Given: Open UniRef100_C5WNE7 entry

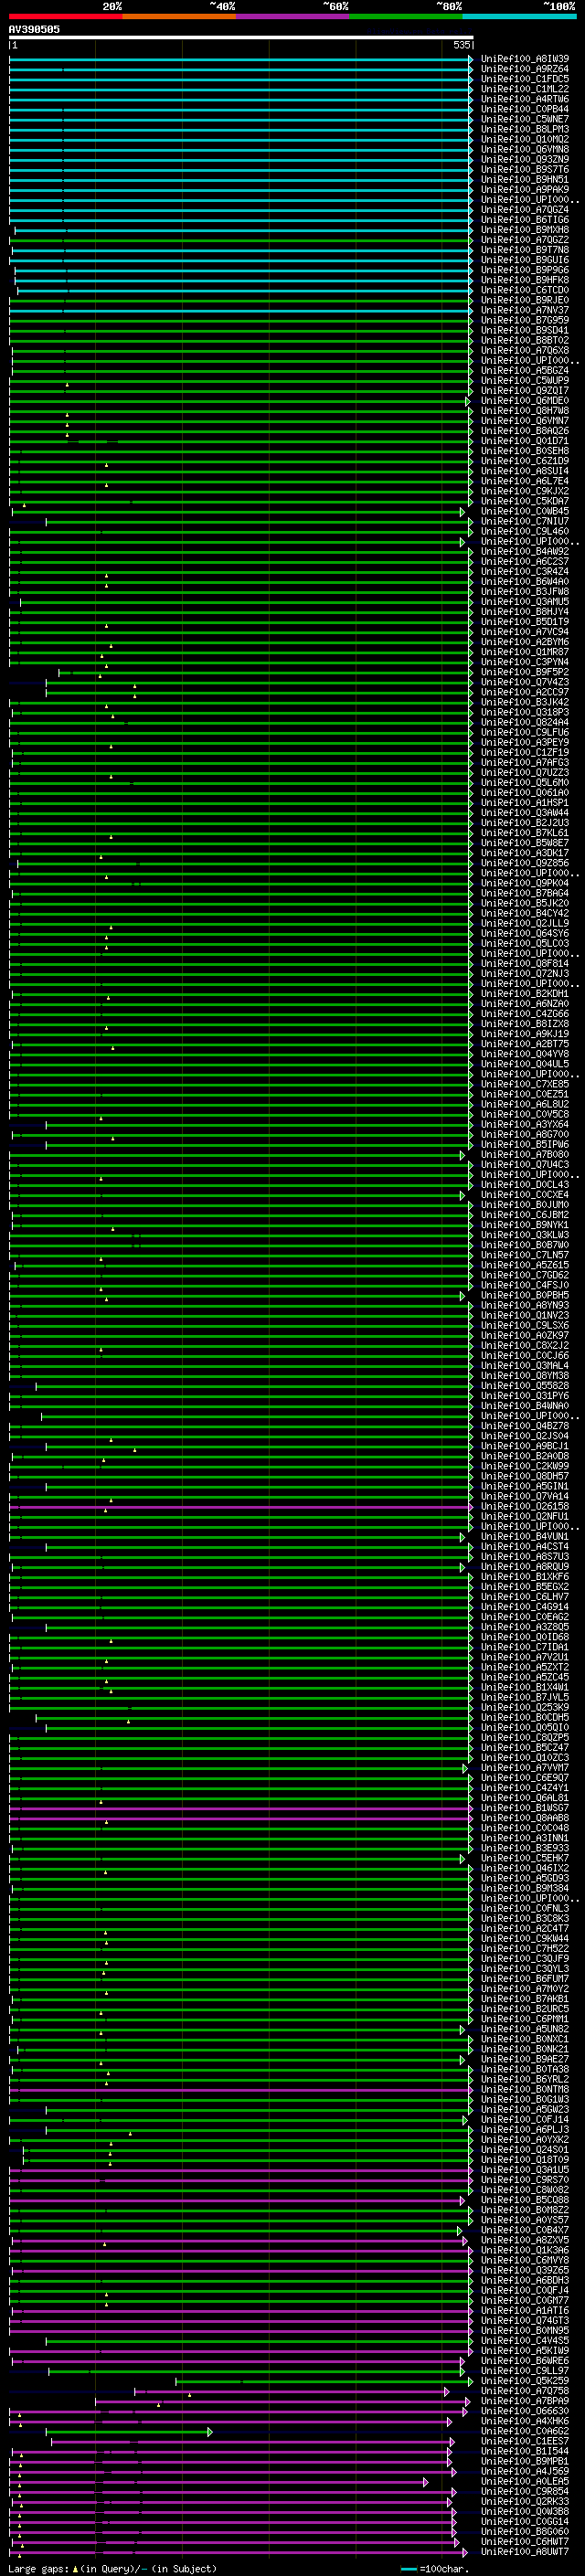Looking at the screenshot, I should [x=525, y=119].
